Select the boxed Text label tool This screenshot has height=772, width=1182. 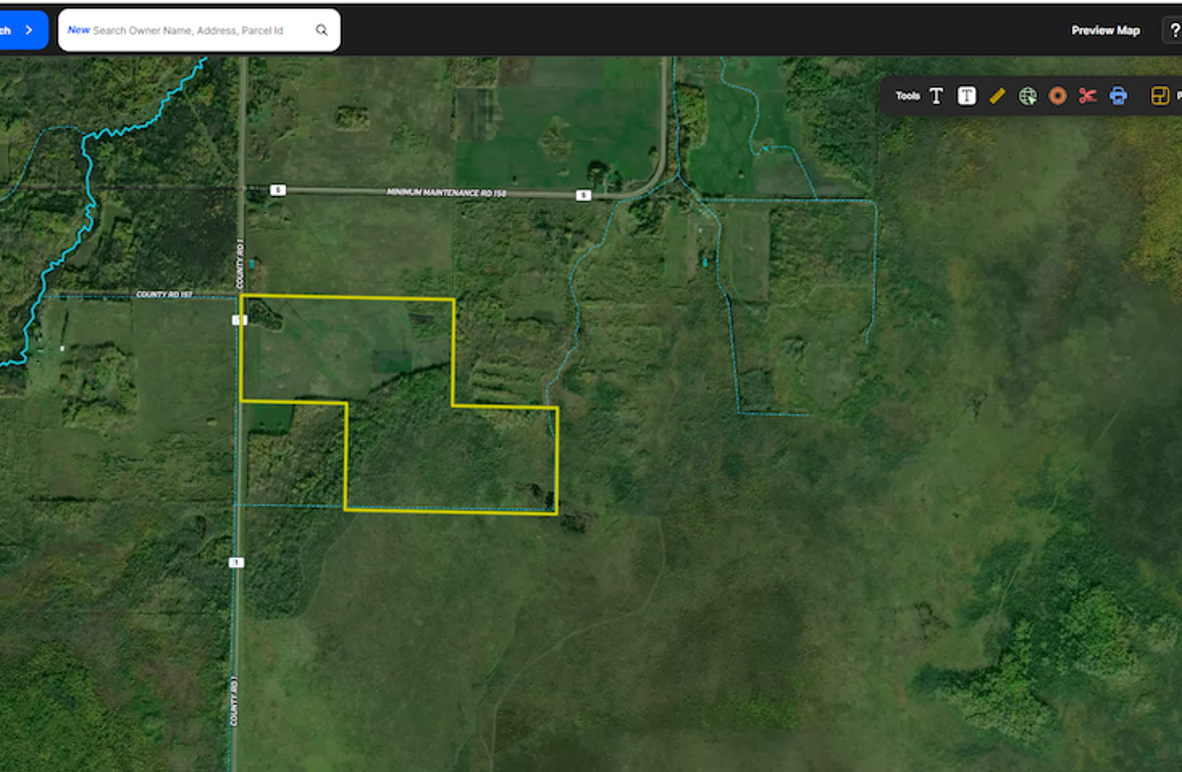(966, 96)
